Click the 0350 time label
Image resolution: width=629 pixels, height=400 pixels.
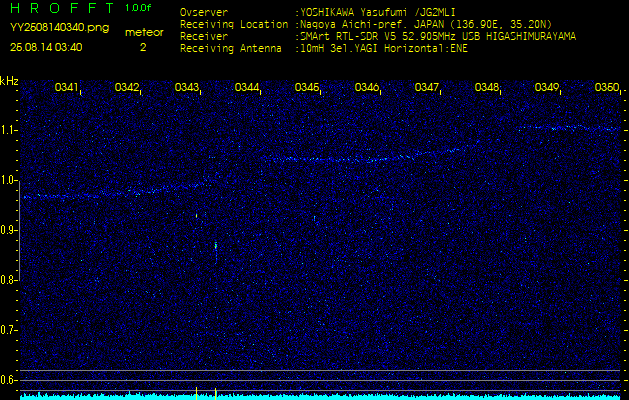click(607, 87)
